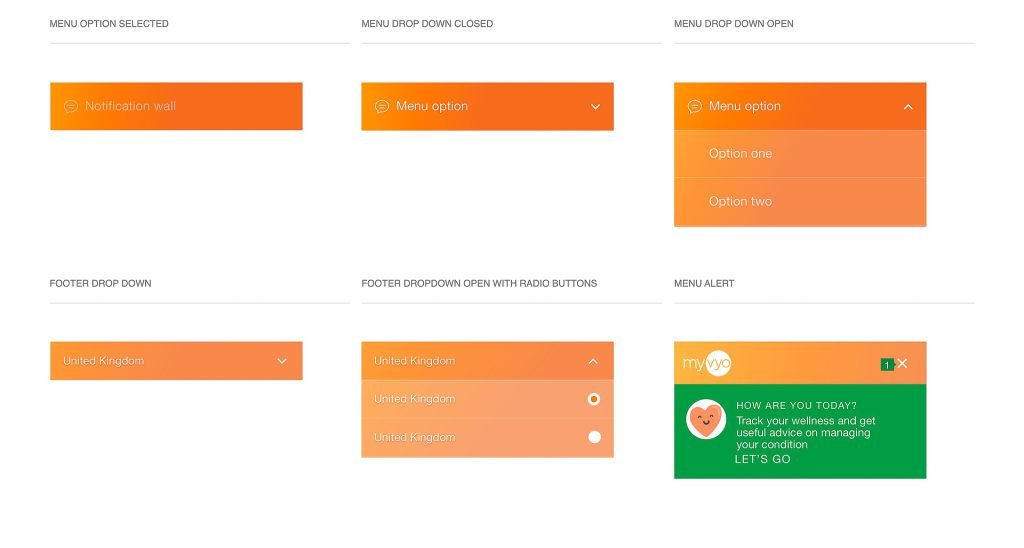Dismiss the menu alert with X icon
This screenshot has width=1024, height=548.
pos(903,364)
